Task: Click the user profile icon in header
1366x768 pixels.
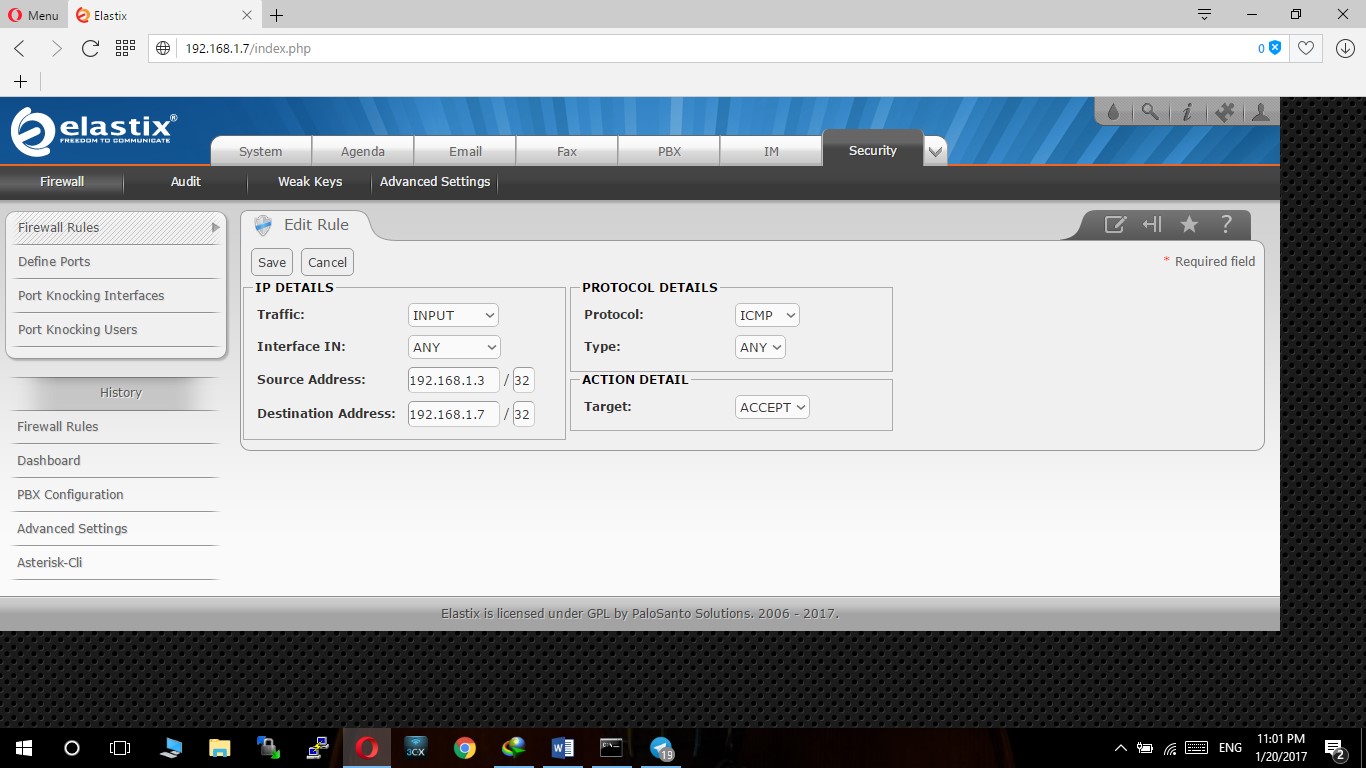Action: click(1260, 112)
